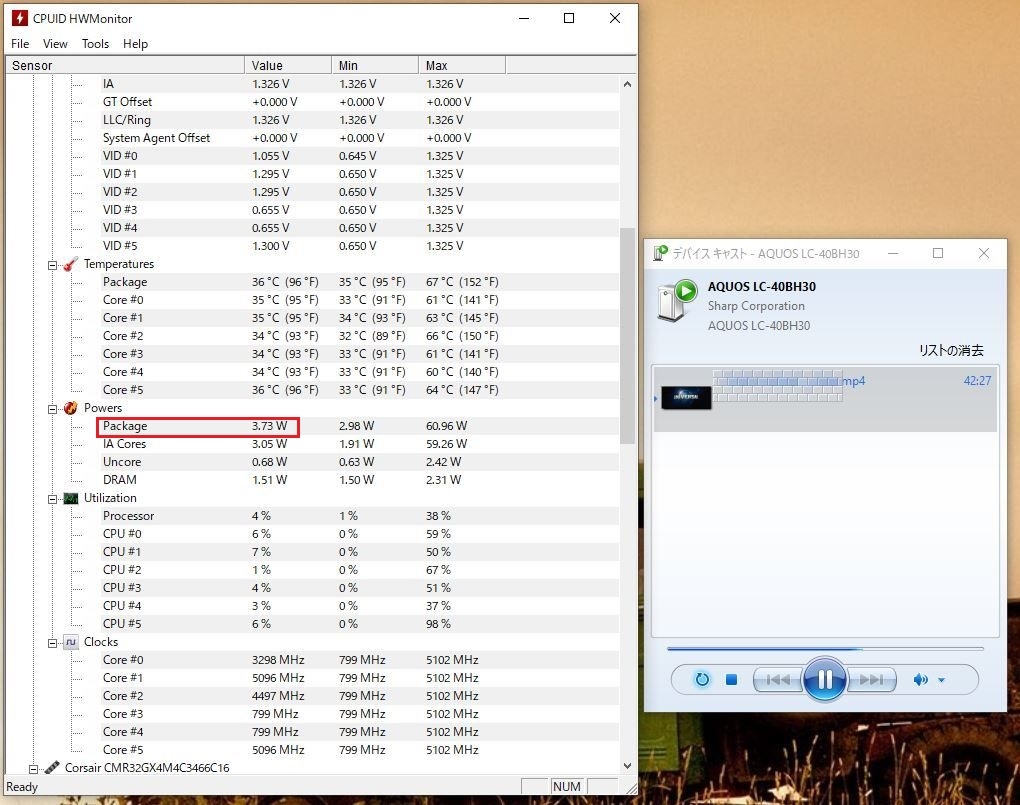The height and width of the screenshot is (805, 1020).
Task: Click the Utilization chip icon
Action: [71, 498]
